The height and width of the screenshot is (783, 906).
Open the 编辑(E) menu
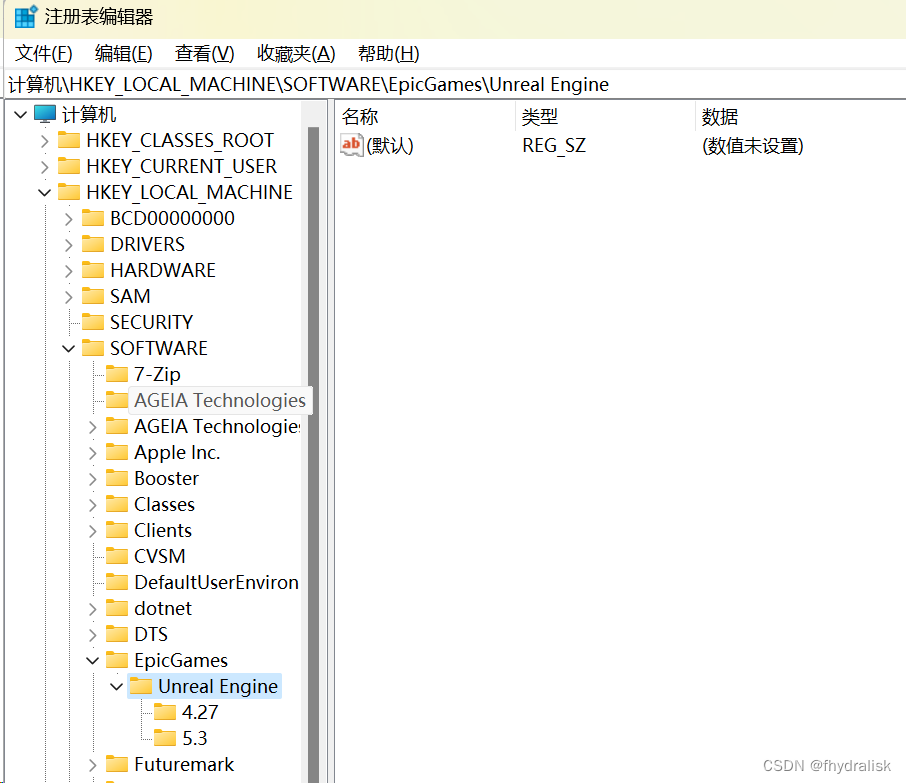coord(124,53)
